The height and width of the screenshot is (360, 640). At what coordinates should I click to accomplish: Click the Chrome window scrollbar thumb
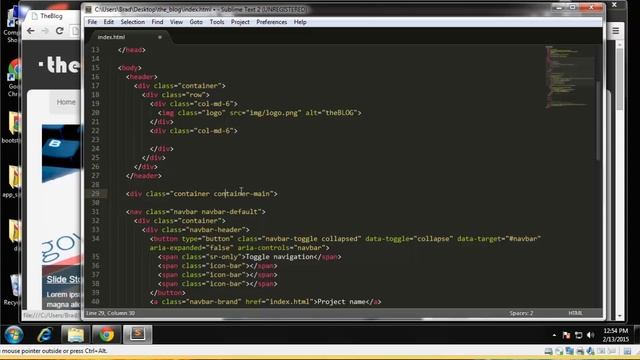click(x=620, y=78)
